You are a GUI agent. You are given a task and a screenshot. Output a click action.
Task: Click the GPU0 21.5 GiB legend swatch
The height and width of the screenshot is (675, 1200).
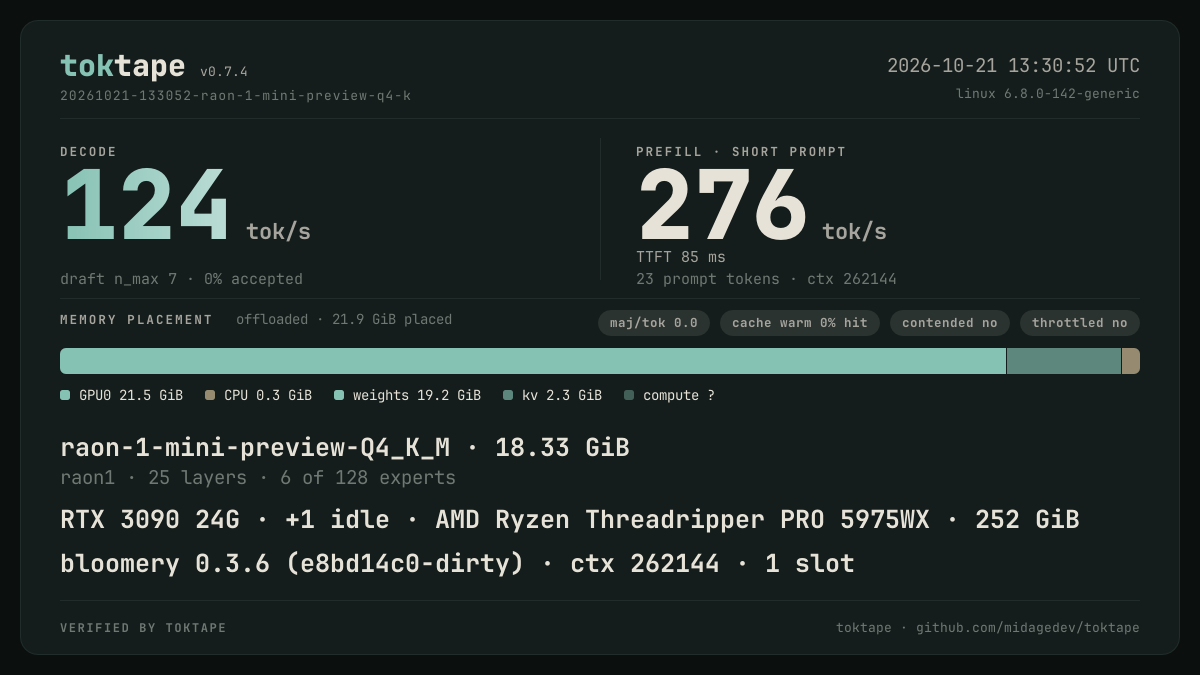65,395
